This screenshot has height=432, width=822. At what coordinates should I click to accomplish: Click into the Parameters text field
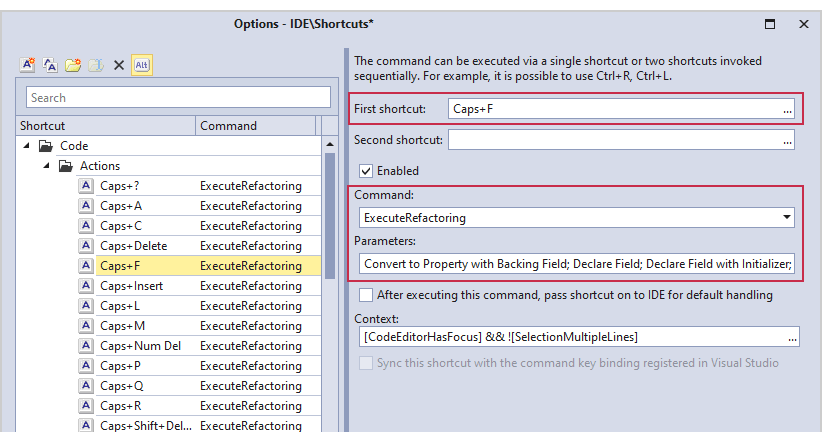coord(576,264)
